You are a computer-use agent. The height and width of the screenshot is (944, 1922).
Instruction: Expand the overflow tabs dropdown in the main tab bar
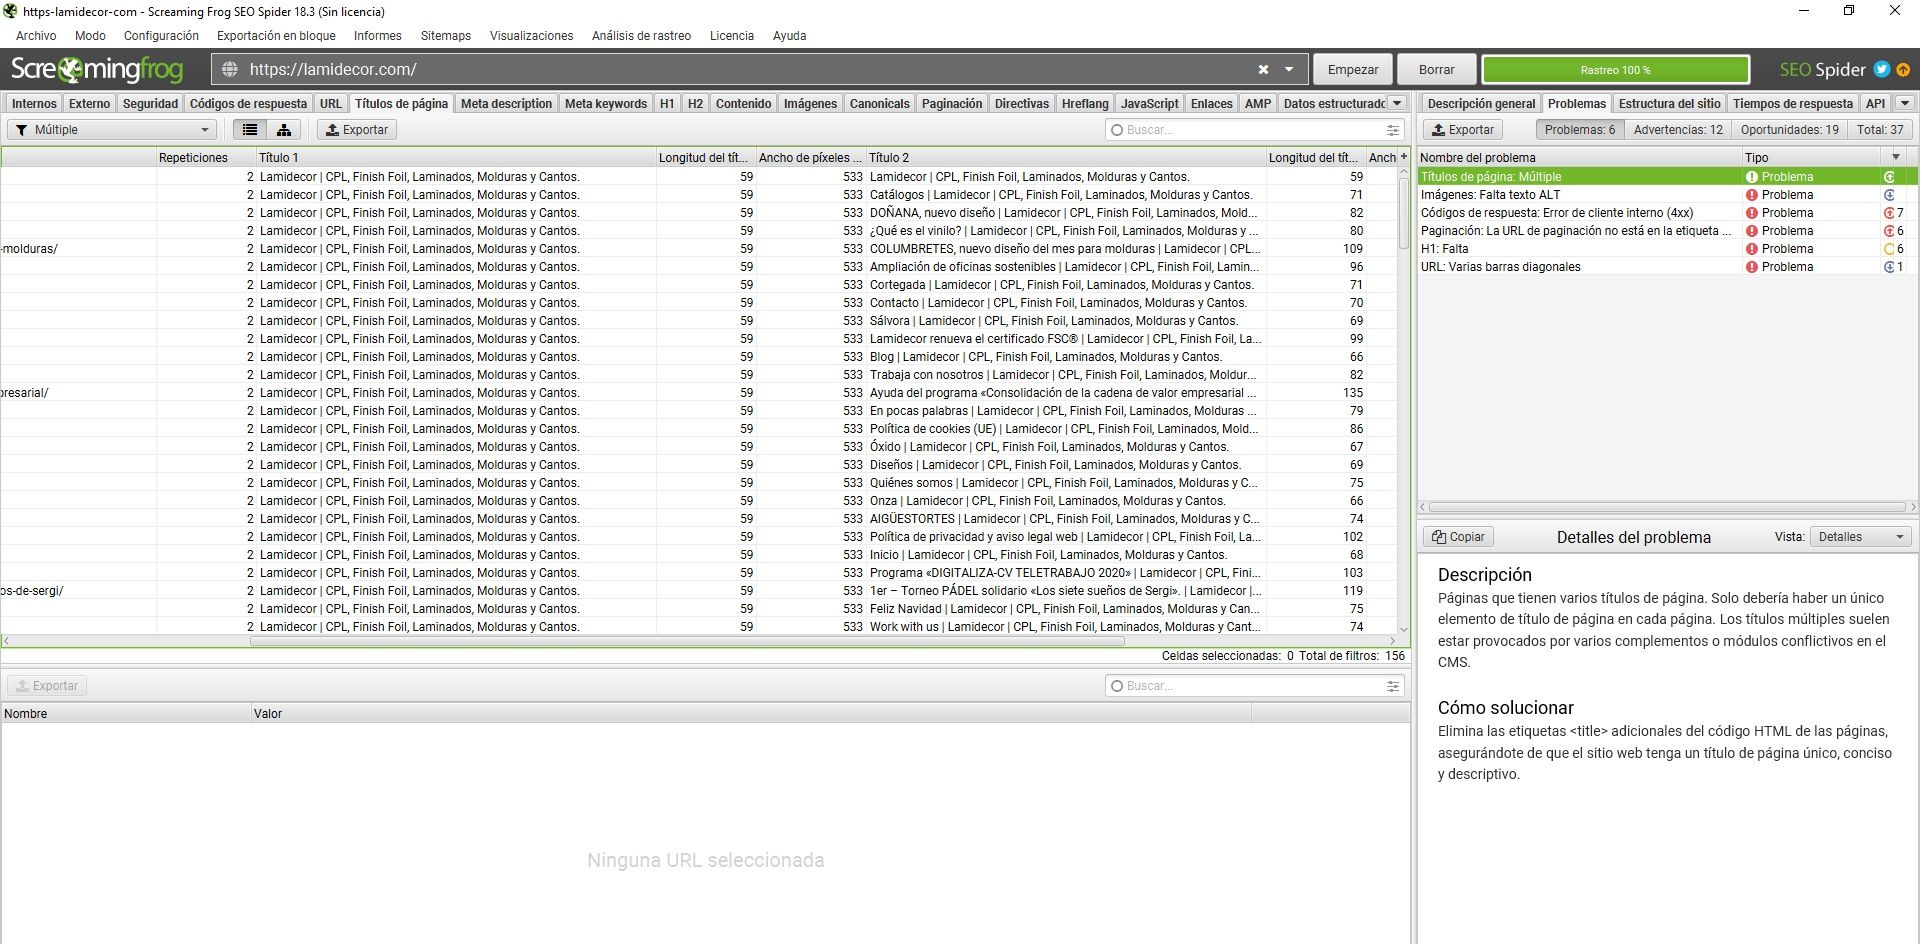click(1397, 103)
